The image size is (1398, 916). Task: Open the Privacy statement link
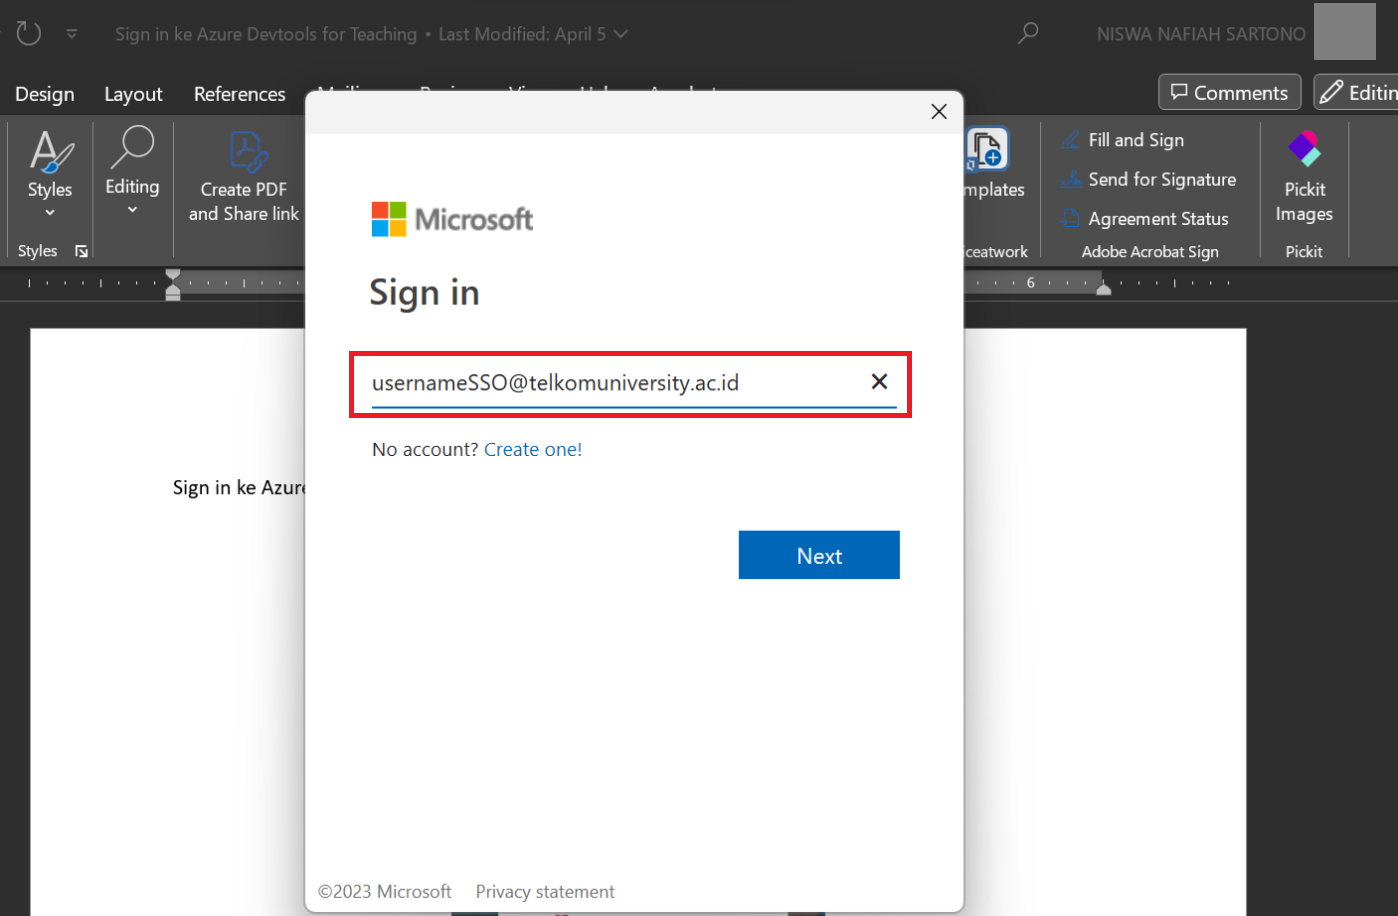[x=545, y=892]
